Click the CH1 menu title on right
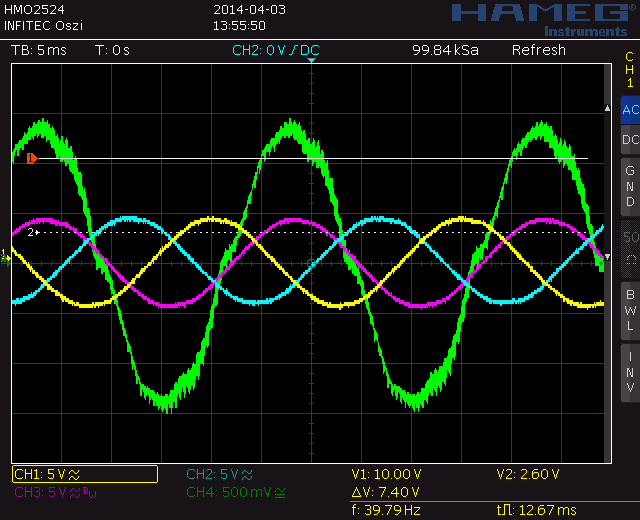The height and width of the screenshot is (520, 640). [x=630, y=70]
